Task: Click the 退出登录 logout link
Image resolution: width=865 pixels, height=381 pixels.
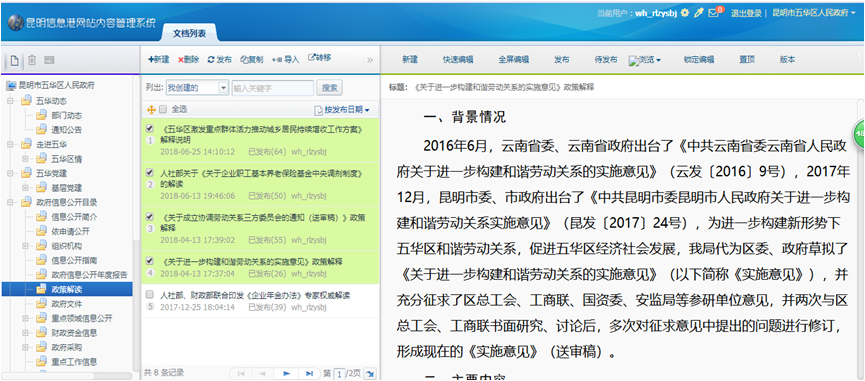Action: click(746, 13)
